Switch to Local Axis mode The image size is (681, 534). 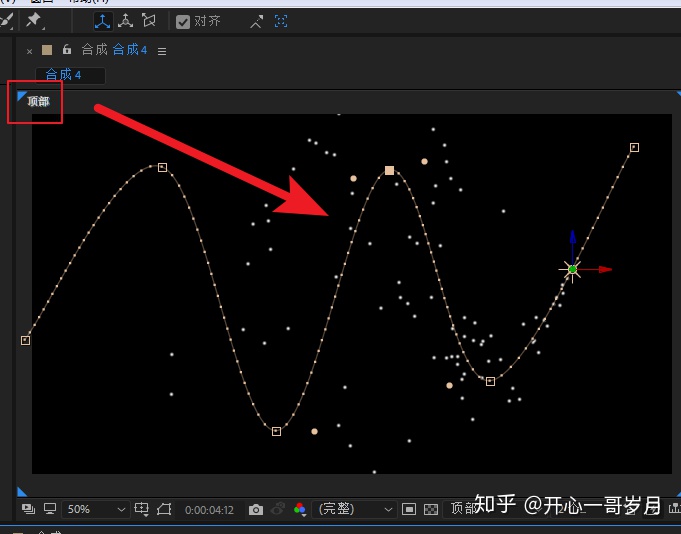[103, 20]
